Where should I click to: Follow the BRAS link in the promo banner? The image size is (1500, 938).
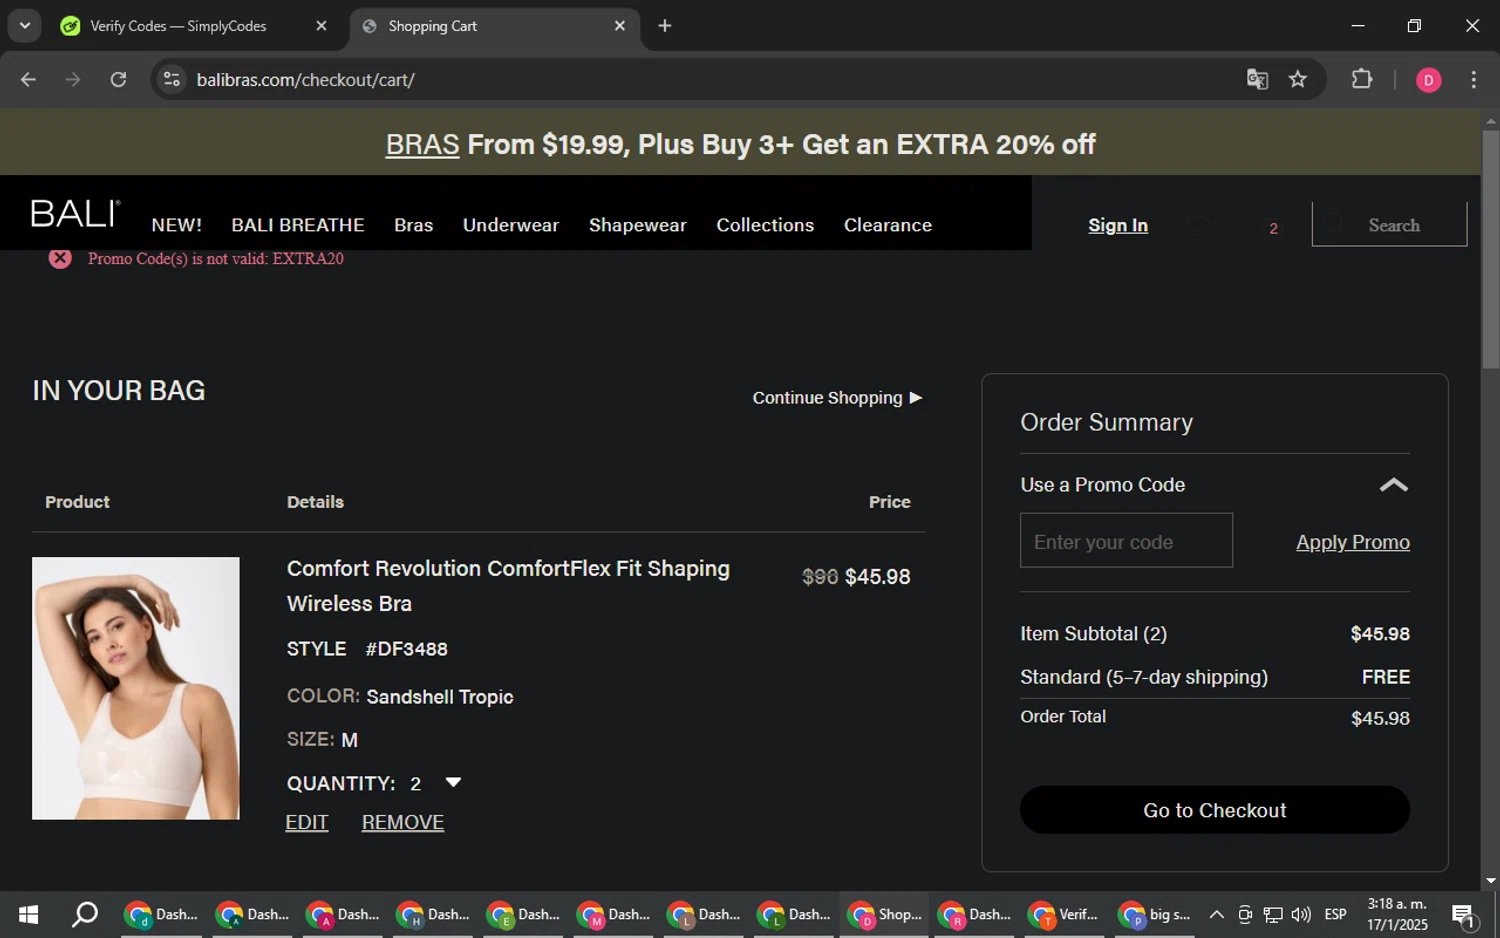422,144
